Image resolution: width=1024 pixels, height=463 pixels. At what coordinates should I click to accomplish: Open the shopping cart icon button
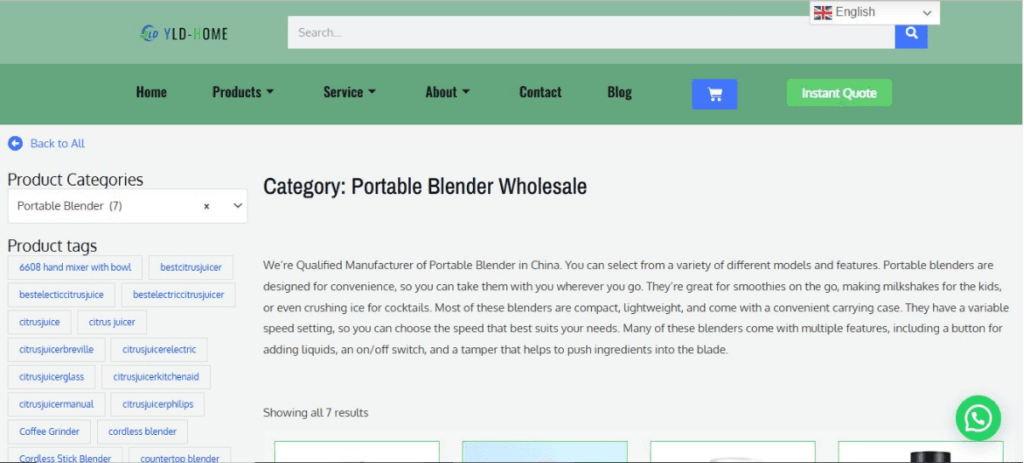[x=714, y=94]
